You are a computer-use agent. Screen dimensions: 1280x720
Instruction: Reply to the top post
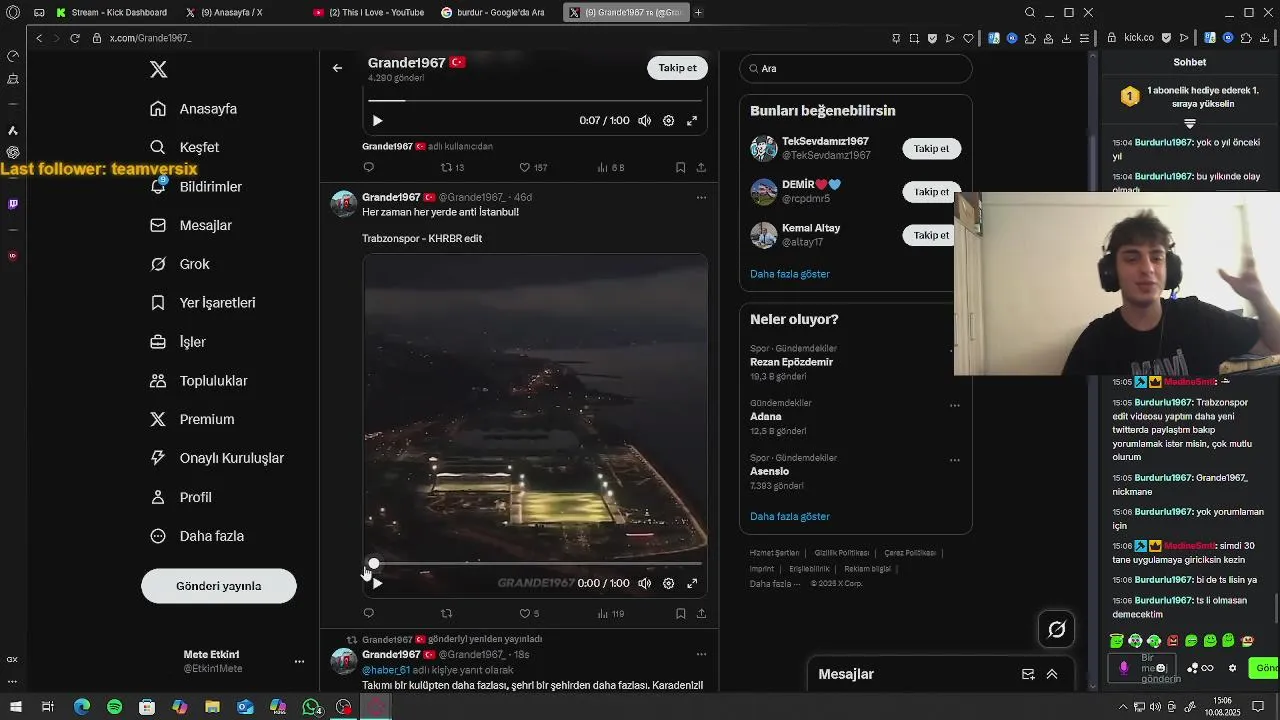(x=368, y=167)
